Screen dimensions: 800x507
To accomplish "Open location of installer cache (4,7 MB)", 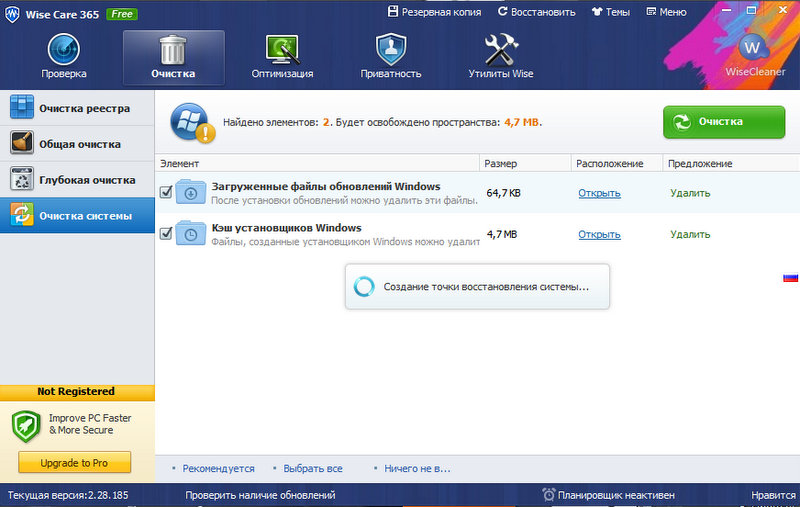I will pyautogui.click(x=599, y=234).
